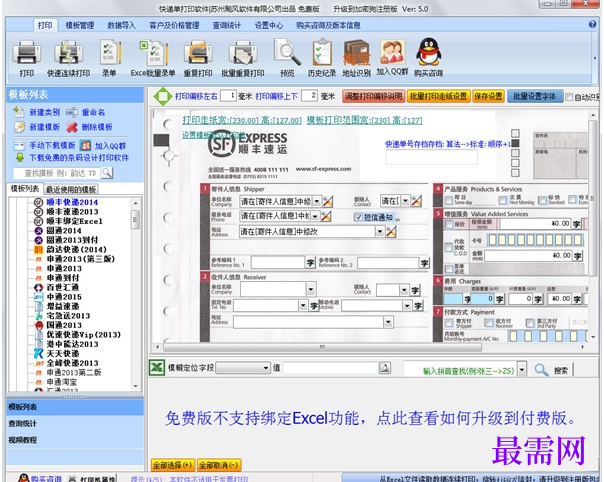Click the 下载免费的条码设计打印软件 link
This screenshot has height=482, width=604.
[x=79, y=158]
